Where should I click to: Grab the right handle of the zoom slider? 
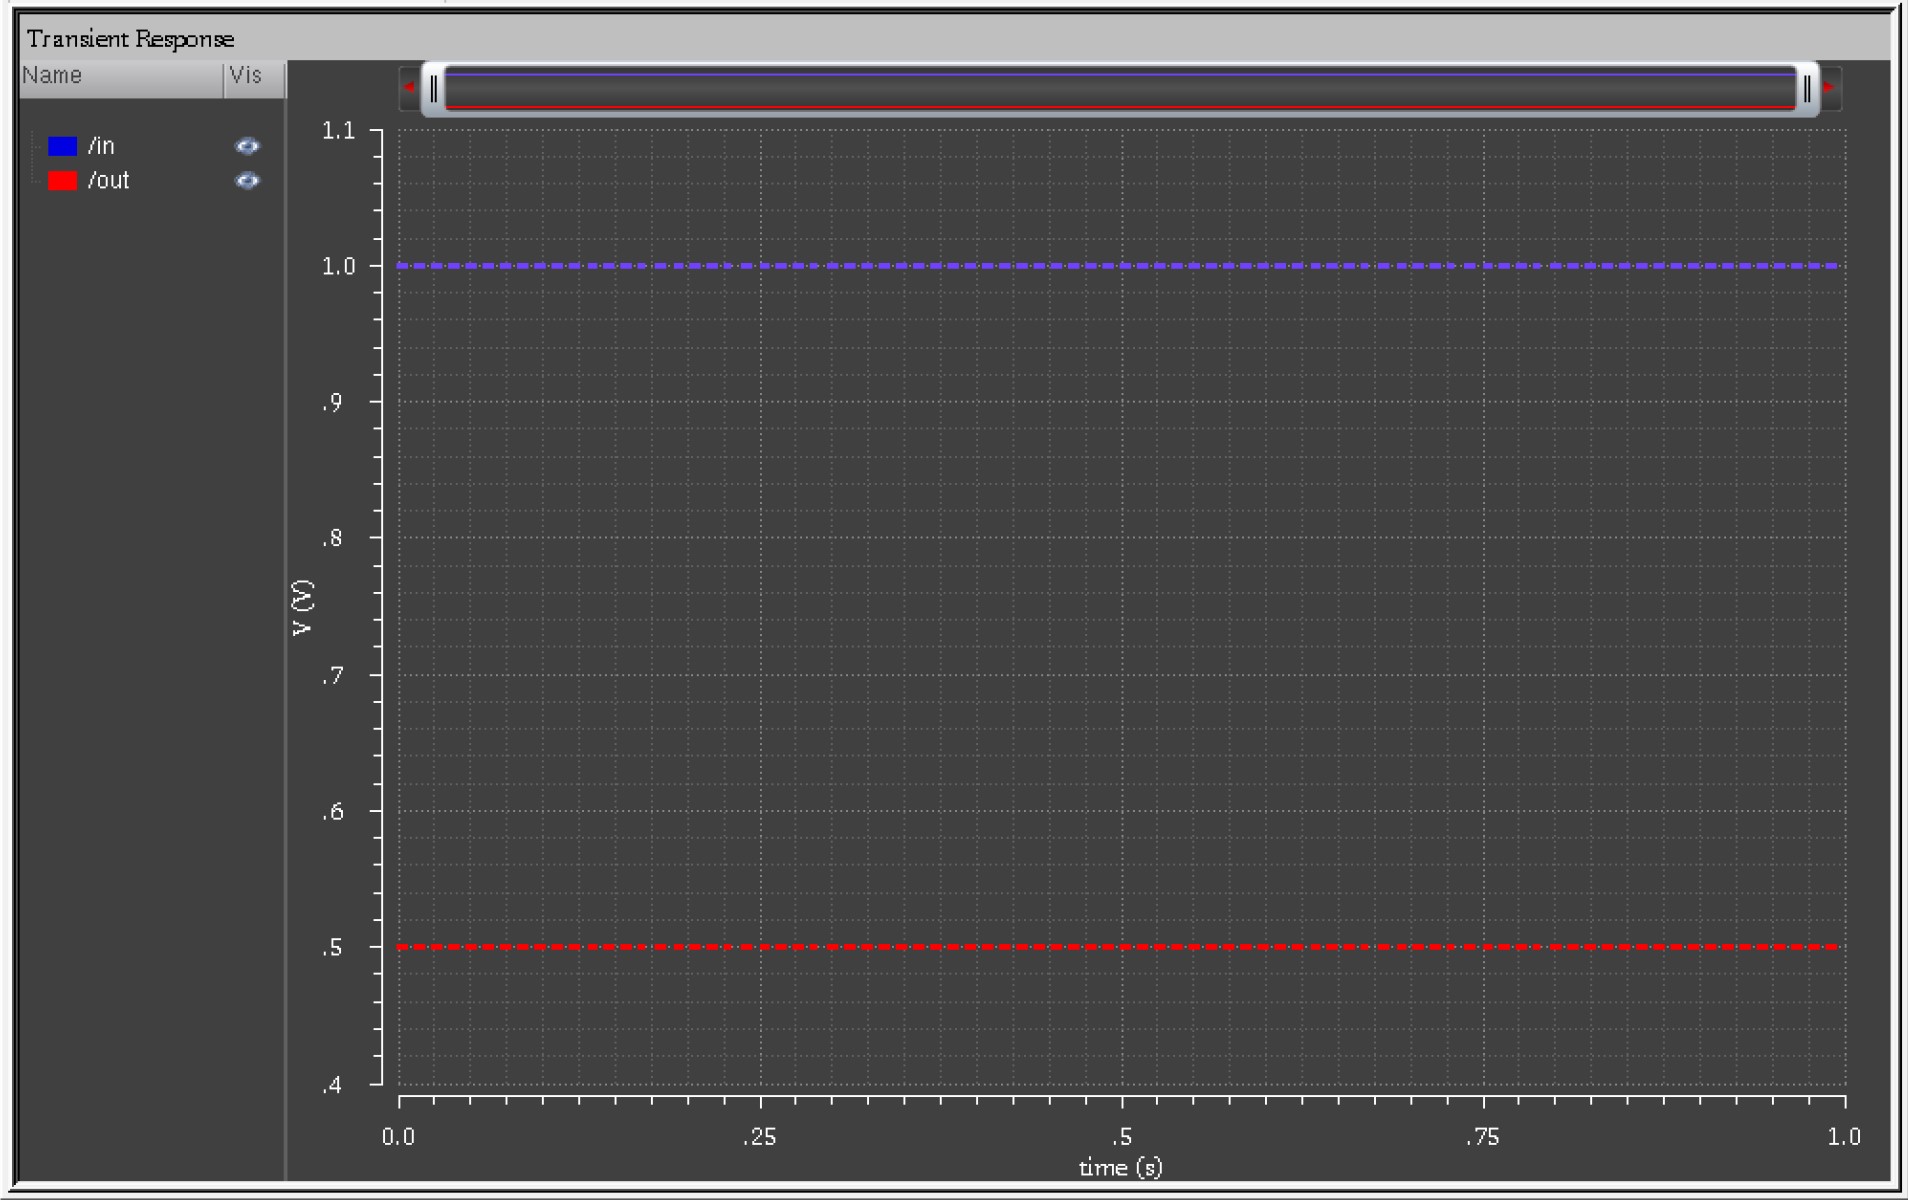click(x=1806, y=89)
